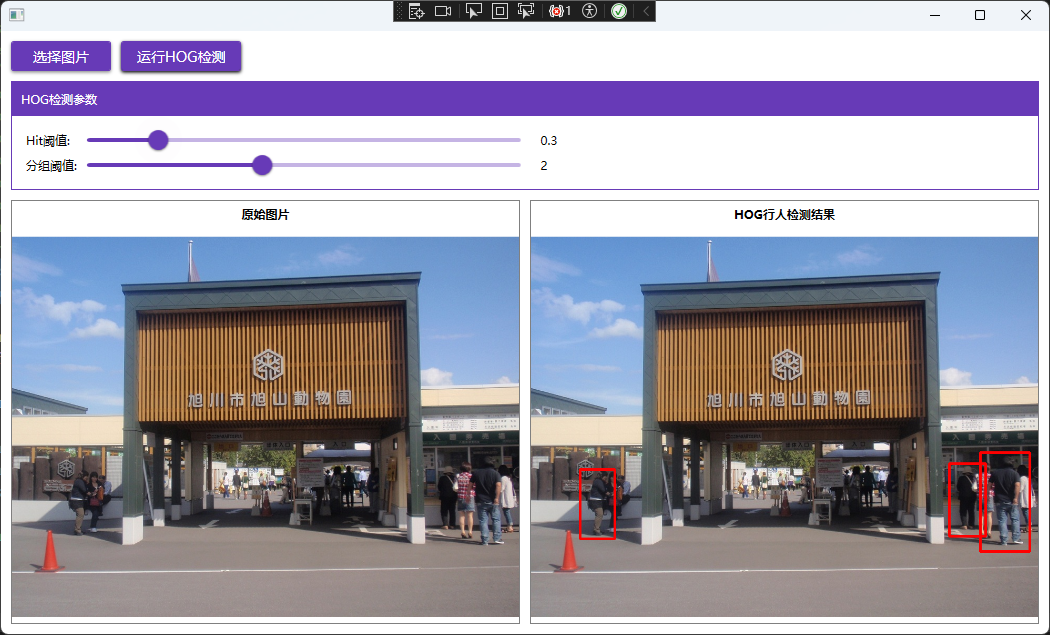Open binding failures indicator showing 1

[x=560, y=11]
